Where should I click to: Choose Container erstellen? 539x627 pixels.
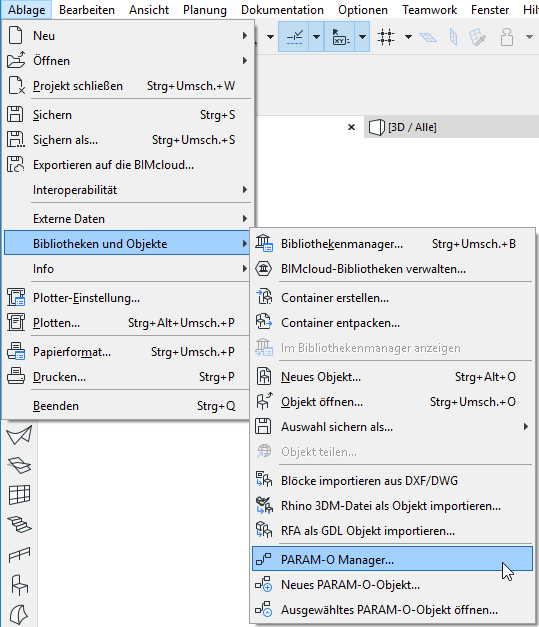392,298
